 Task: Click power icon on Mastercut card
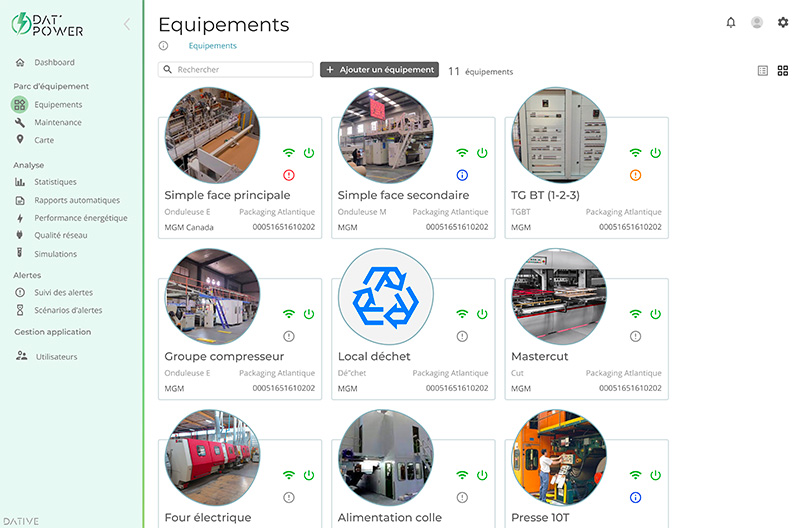[x=656, y=314]
